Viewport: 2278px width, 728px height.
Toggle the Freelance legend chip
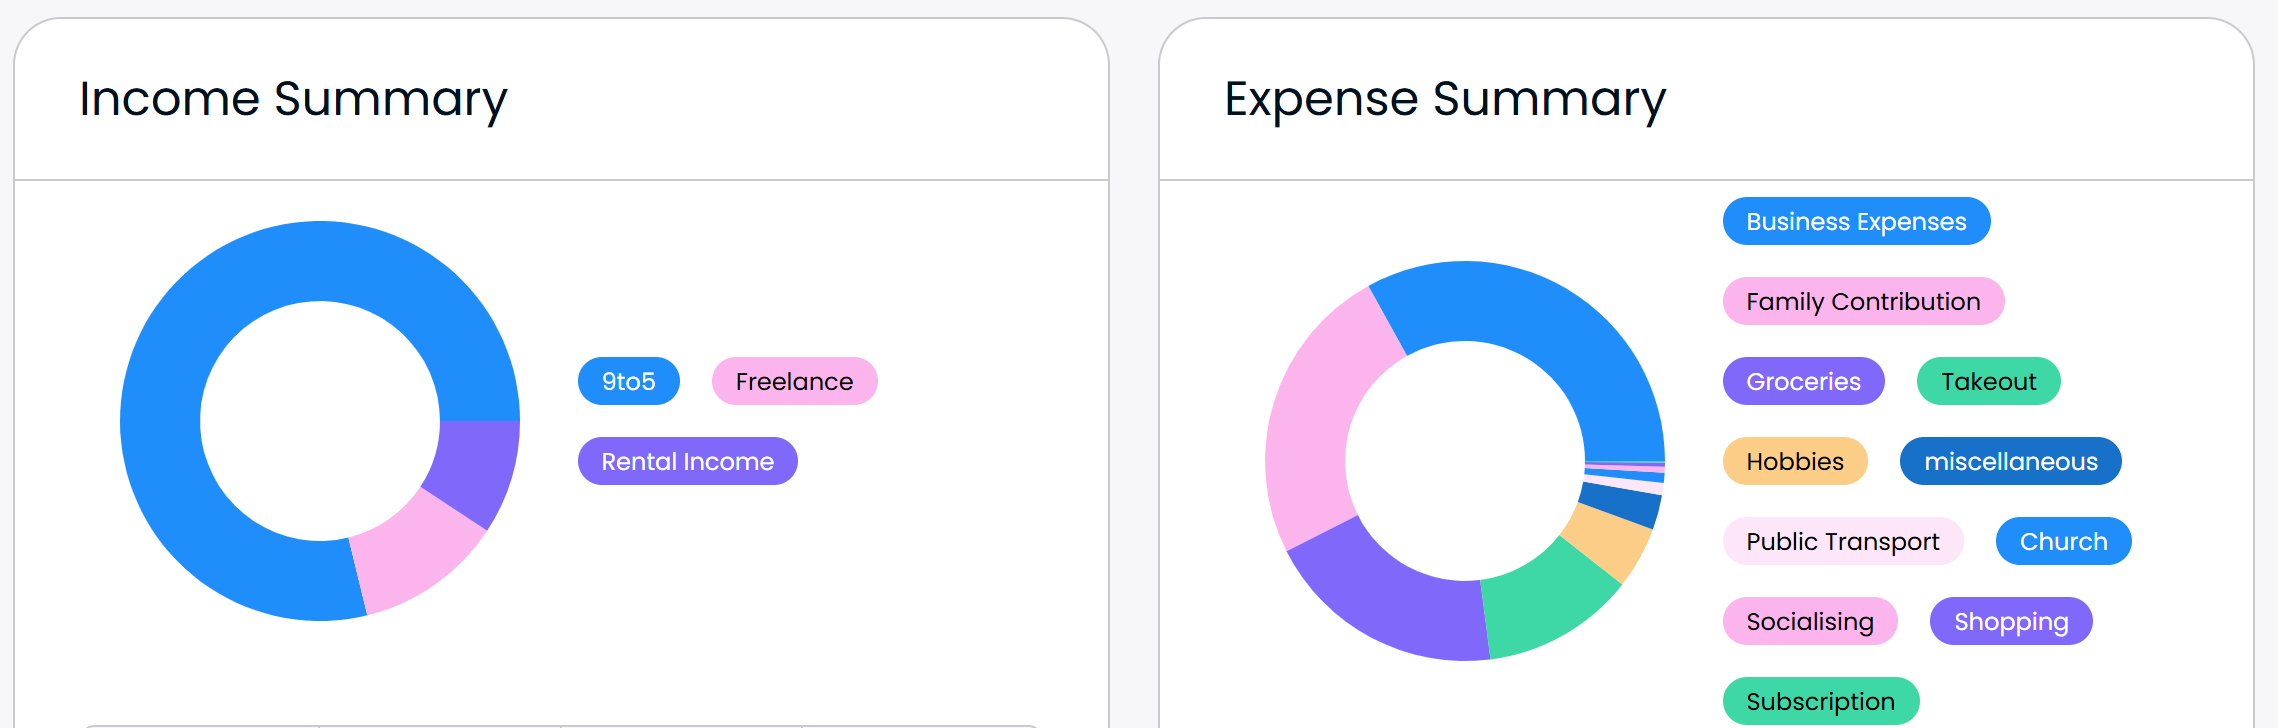pos(794,381)
